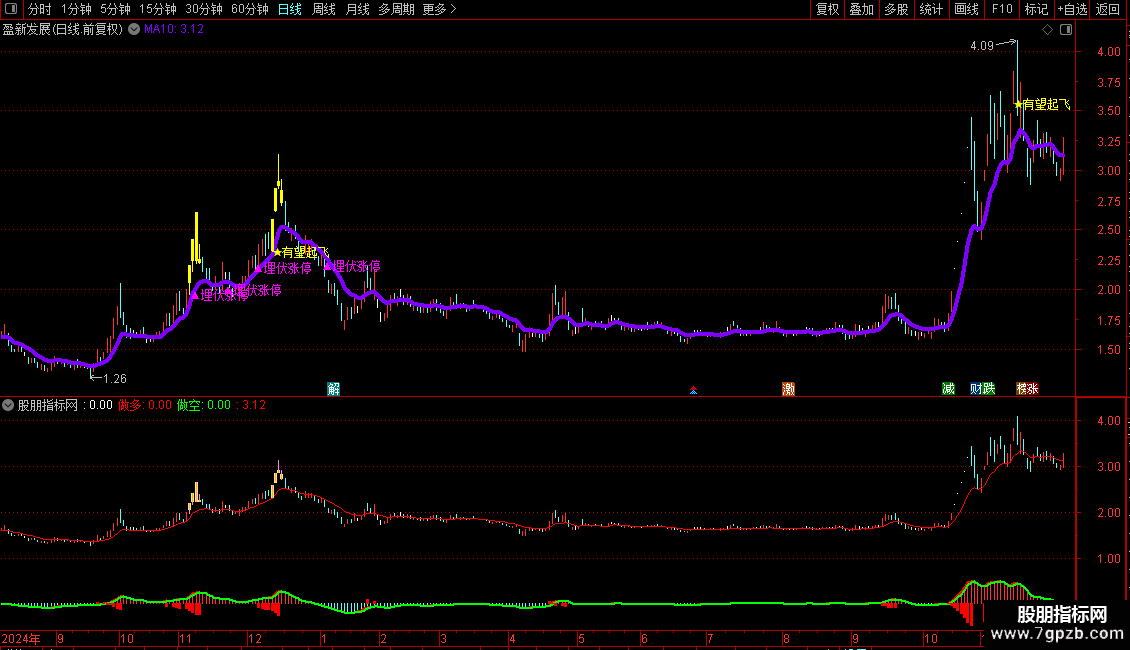Screen dimensions: 1130x650
Task: Click the month 12 tick on date axis
Action: coord(254,638)
